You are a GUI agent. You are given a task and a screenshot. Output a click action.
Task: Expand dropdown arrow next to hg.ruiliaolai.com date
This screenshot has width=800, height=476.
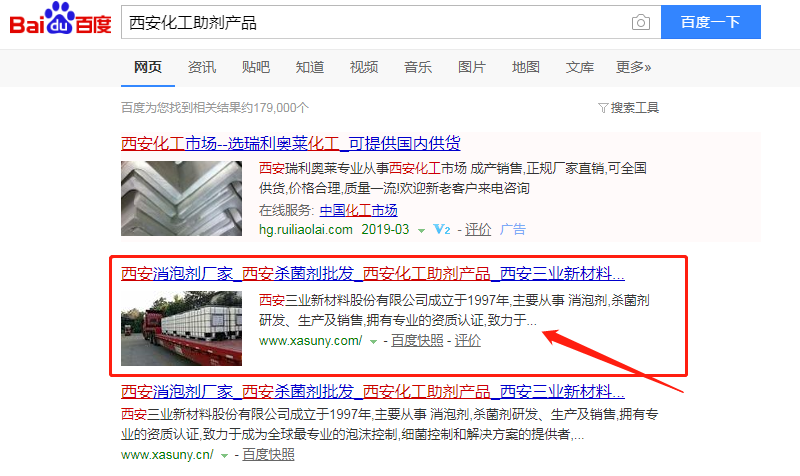421,231
